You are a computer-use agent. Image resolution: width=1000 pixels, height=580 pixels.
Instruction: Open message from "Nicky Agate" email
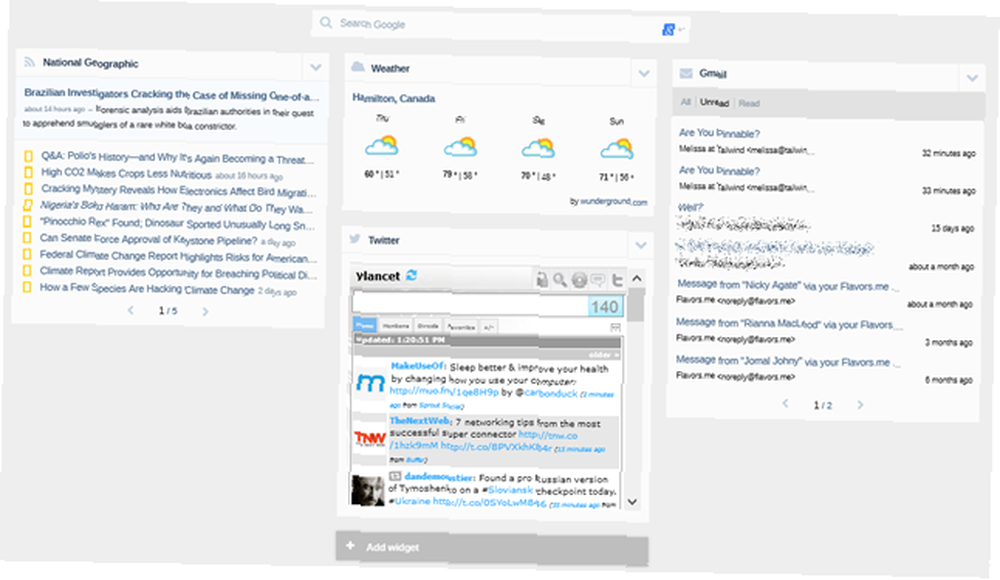788,285
